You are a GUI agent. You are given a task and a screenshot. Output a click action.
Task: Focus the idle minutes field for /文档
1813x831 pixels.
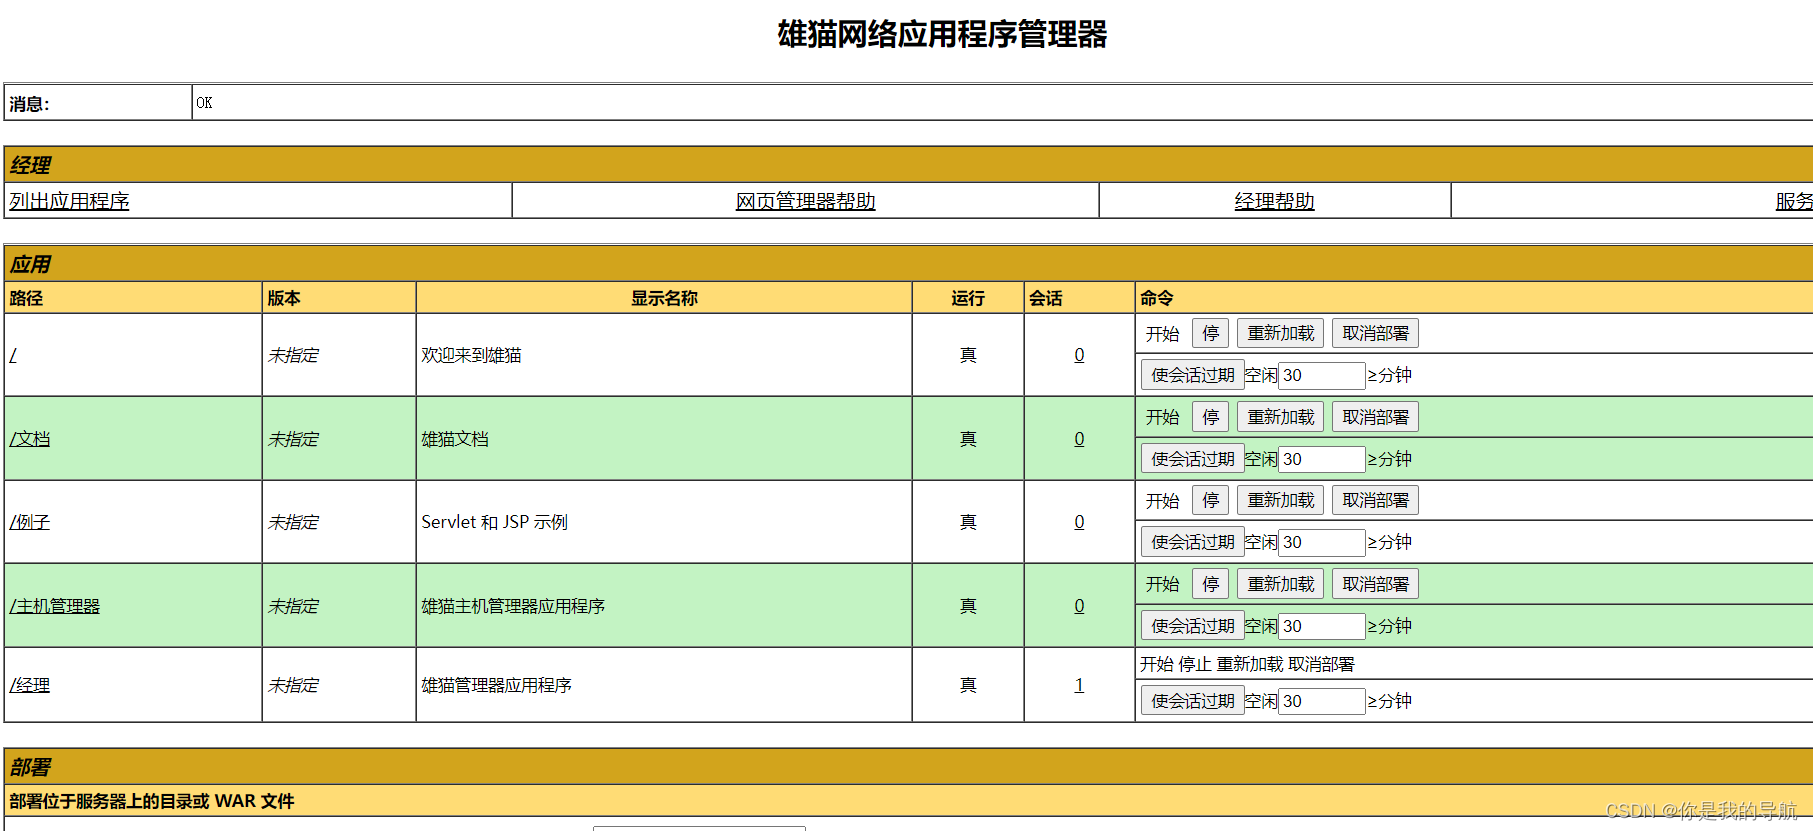click(1322, 459)
